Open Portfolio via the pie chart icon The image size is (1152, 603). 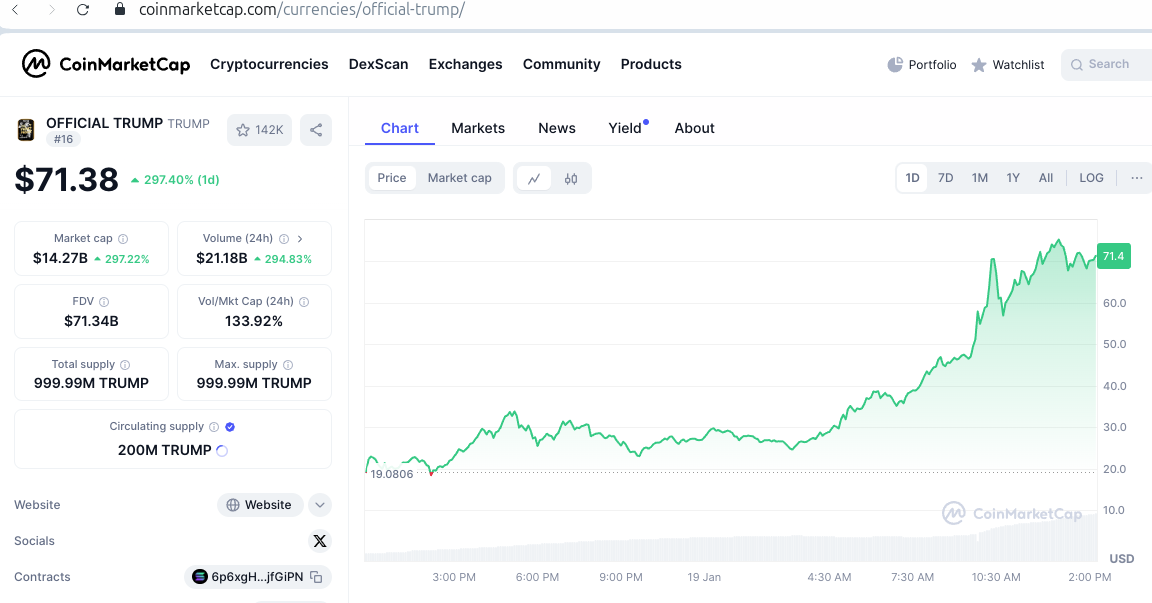(x=895, y=65)
